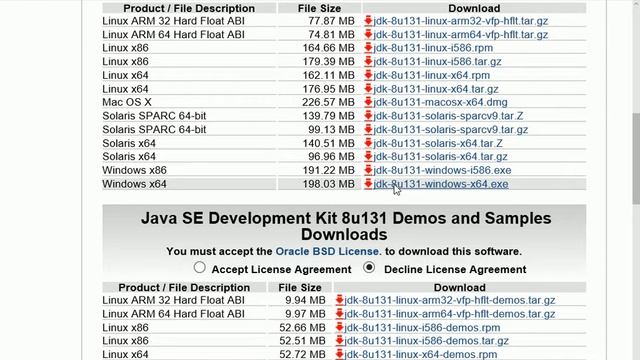
Task: Click download arrow icon for jdk-8u131-solaris-sparcv9.tar.Z
Action: click(x=368, y=116)
